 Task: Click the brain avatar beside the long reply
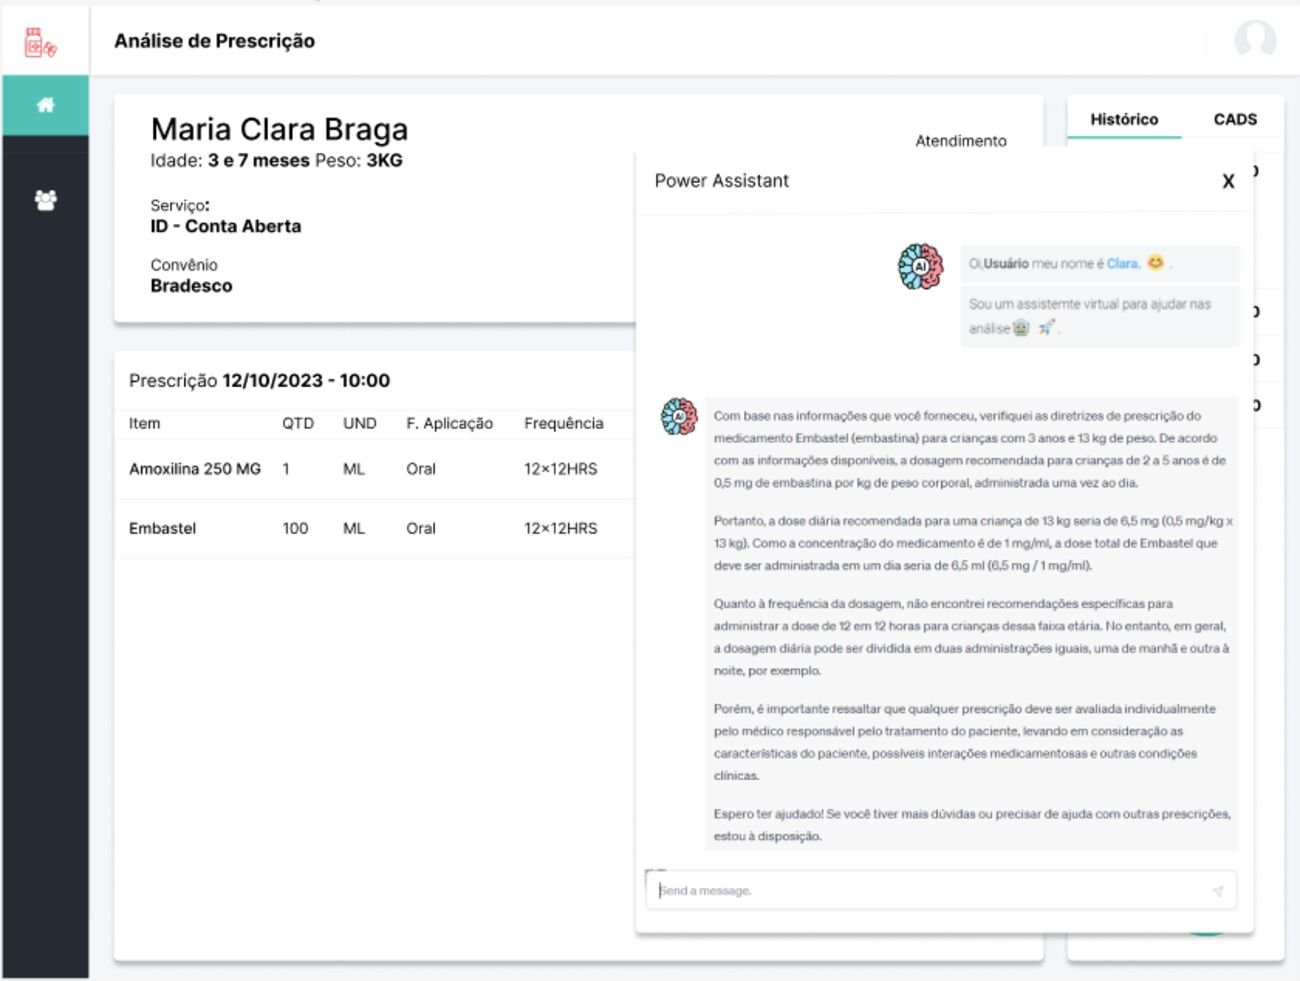(x=679, y=416)
